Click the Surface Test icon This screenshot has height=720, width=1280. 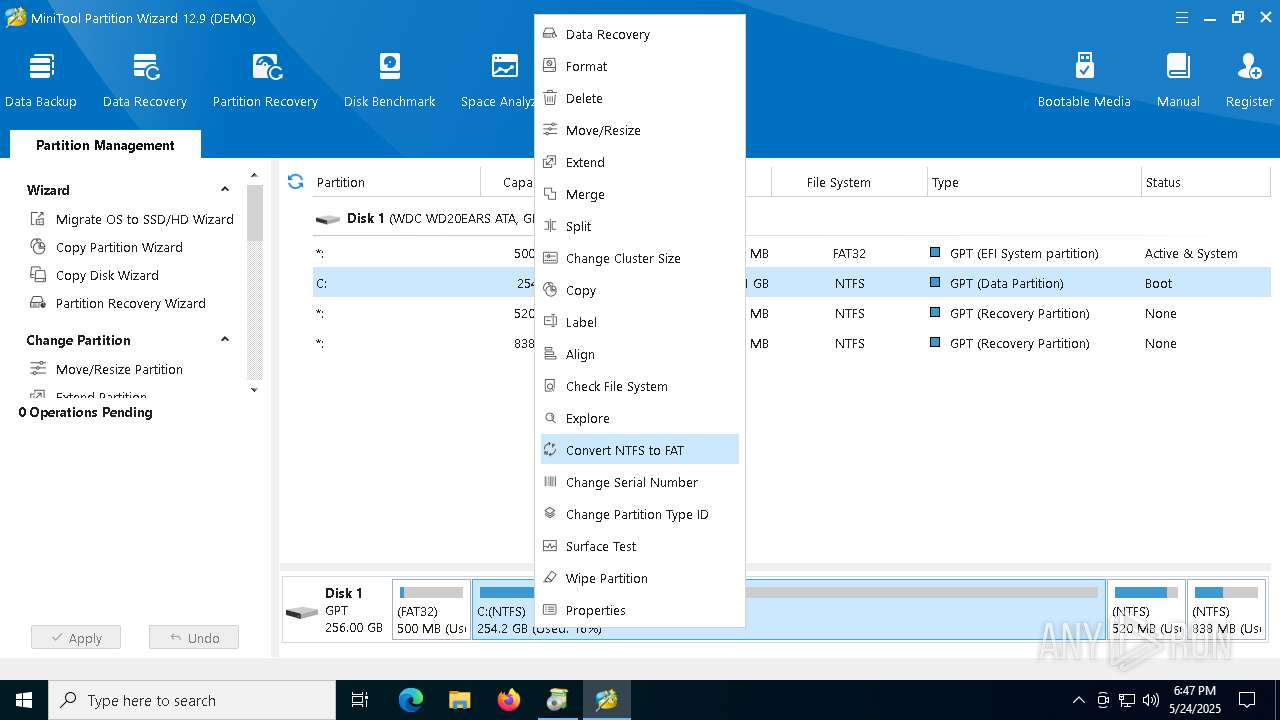[x=549, y=546]
